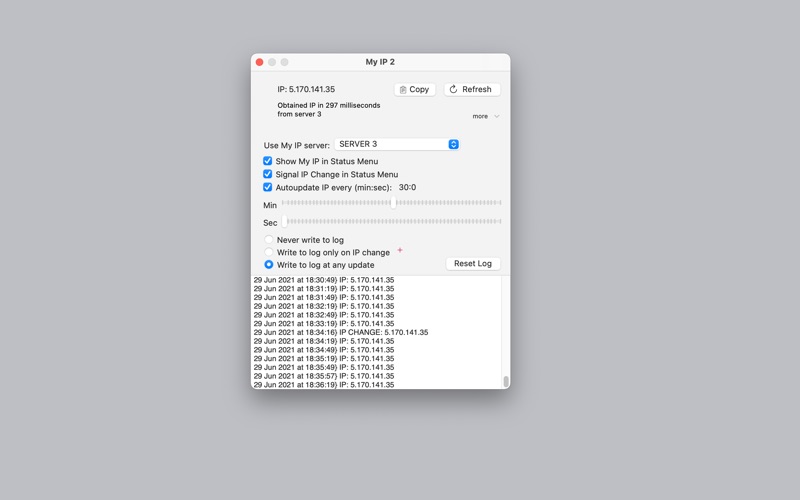The width and height of the screenshot is (800, 500).
Task: Expand the 'more' details chevron
Action: [x=496, y=116]
